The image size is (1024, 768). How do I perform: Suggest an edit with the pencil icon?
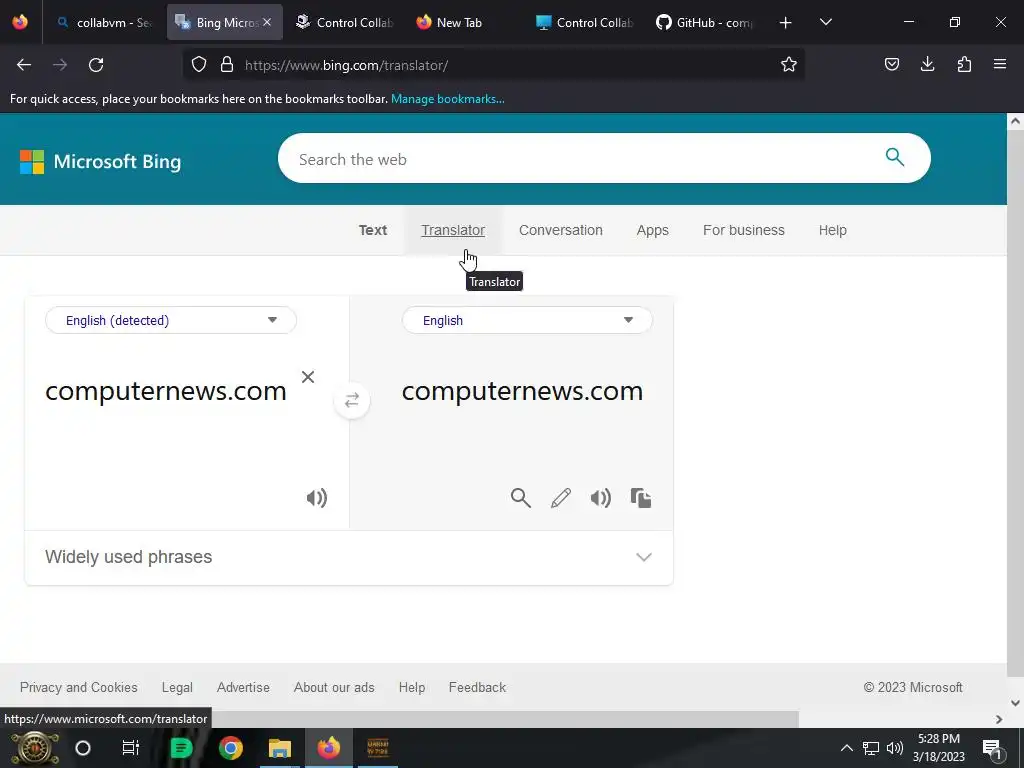coord(561,498)
